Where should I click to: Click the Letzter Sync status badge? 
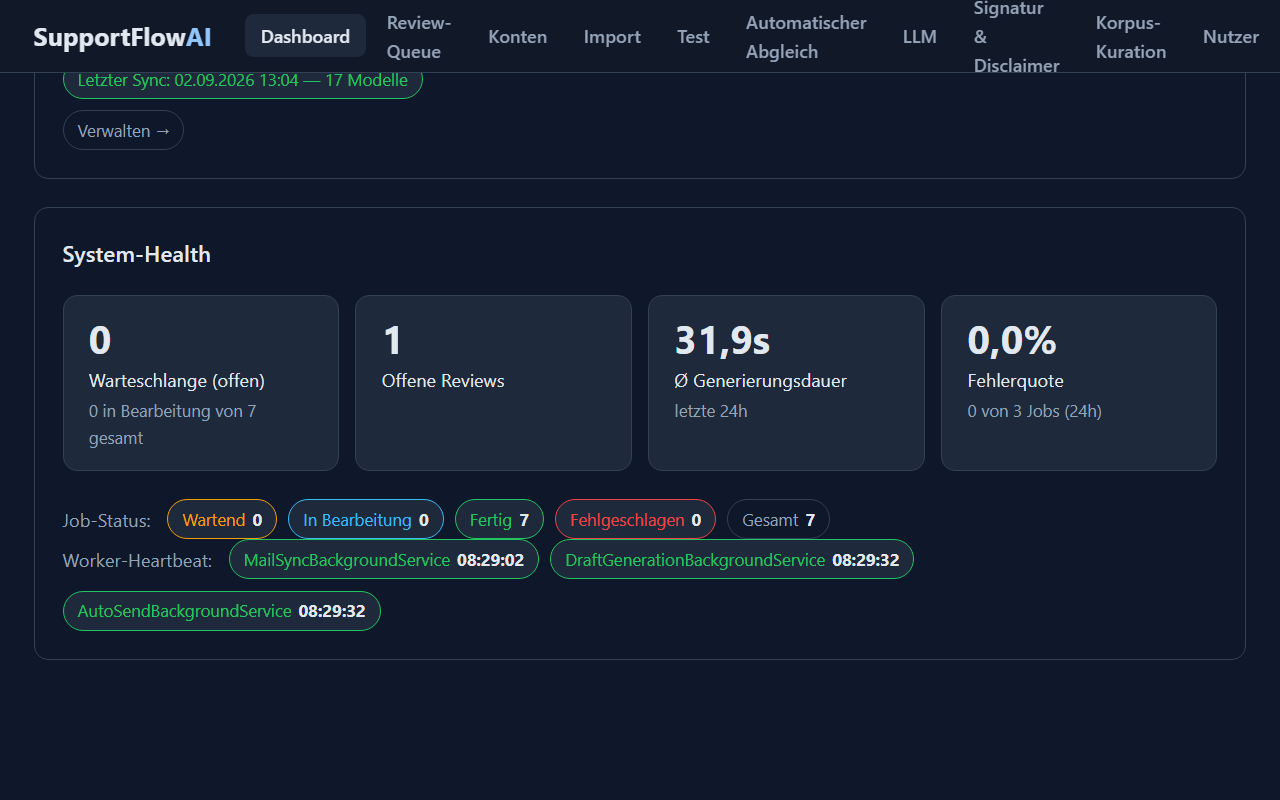(x=243, y=80)
